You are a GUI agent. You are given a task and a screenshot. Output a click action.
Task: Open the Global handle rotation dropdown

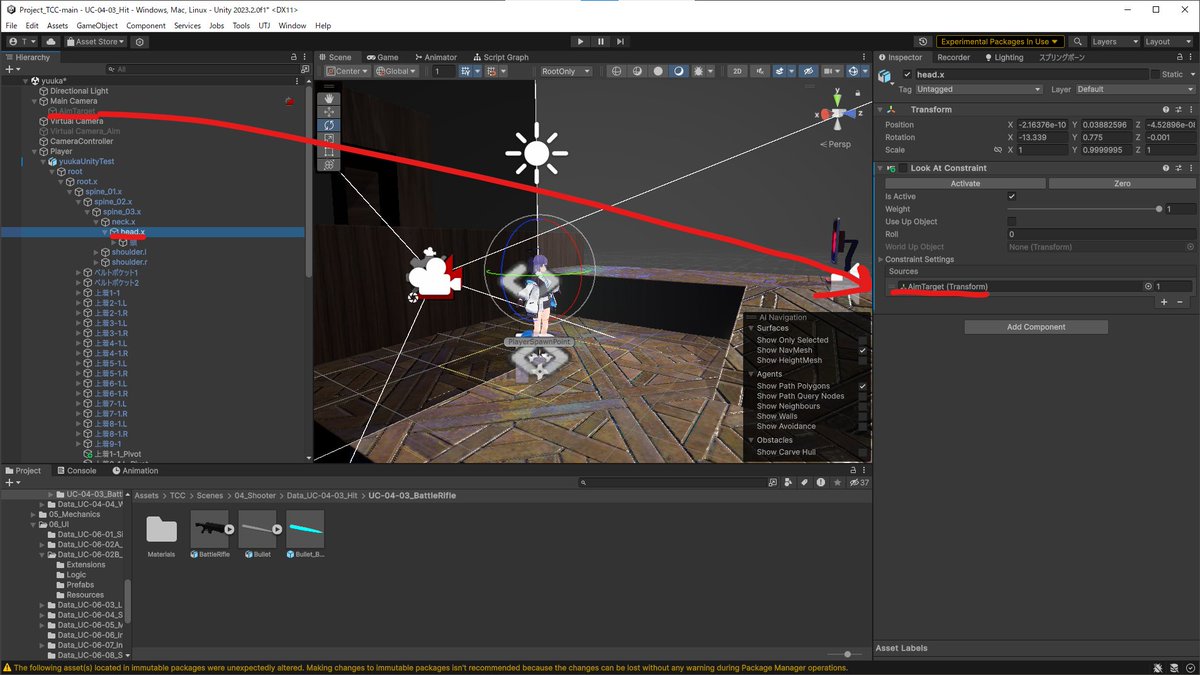(x=397, y=71)
